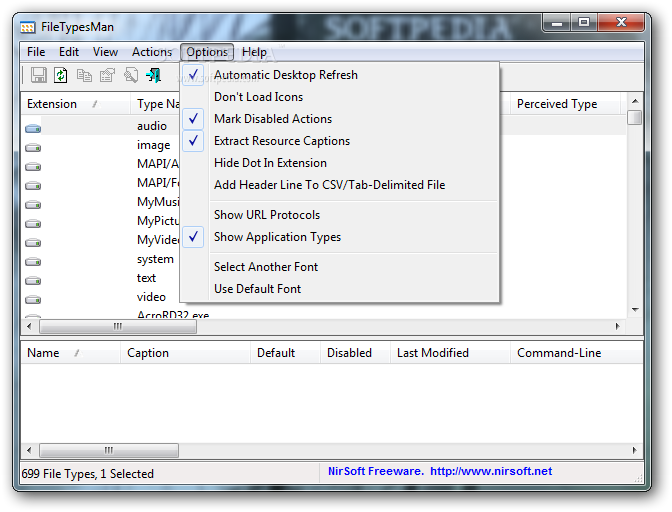Click lower pane horizontal scroll right arrow
Image resolution: width=672 pixels, height=512 pixels.
[x=635, y=450]
